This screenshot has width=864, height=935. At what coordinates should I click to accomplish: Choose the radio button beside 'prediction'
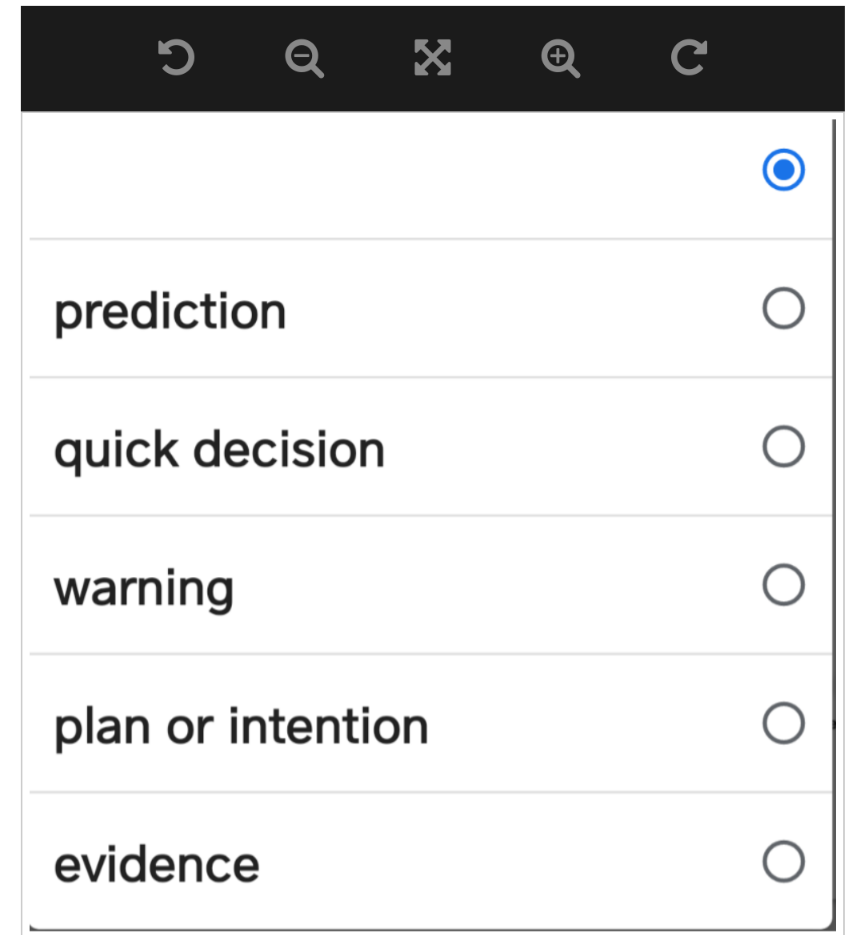coord(783,309)
